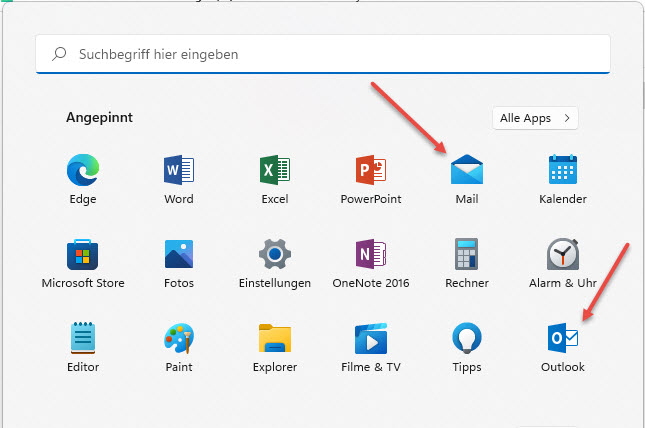Click the Suchbegriff hier eingeben search field
The height and width of the screenshot is (428, 645).
point(322,54)
